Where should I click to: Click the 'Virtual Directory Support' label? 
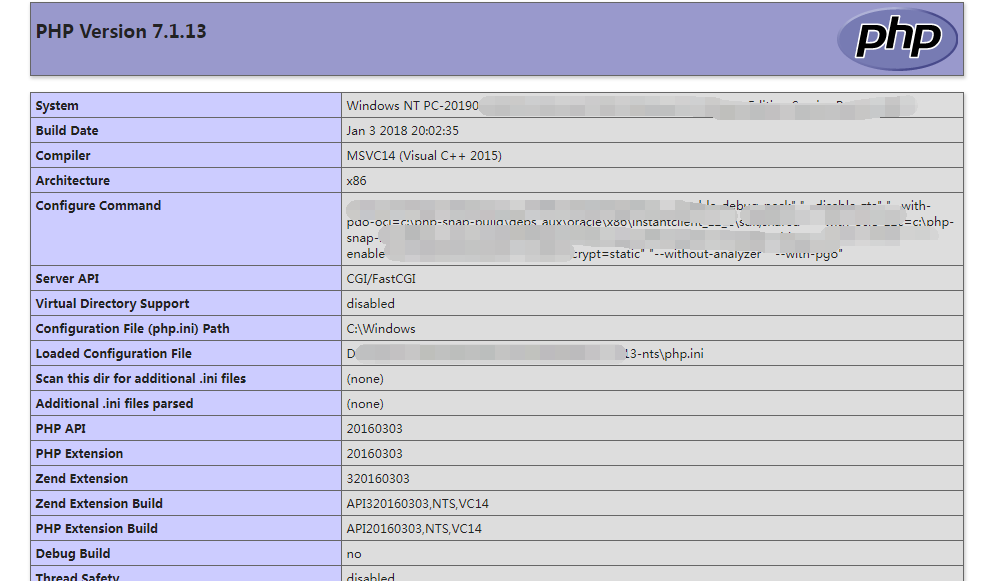click(x=112, y=304)
